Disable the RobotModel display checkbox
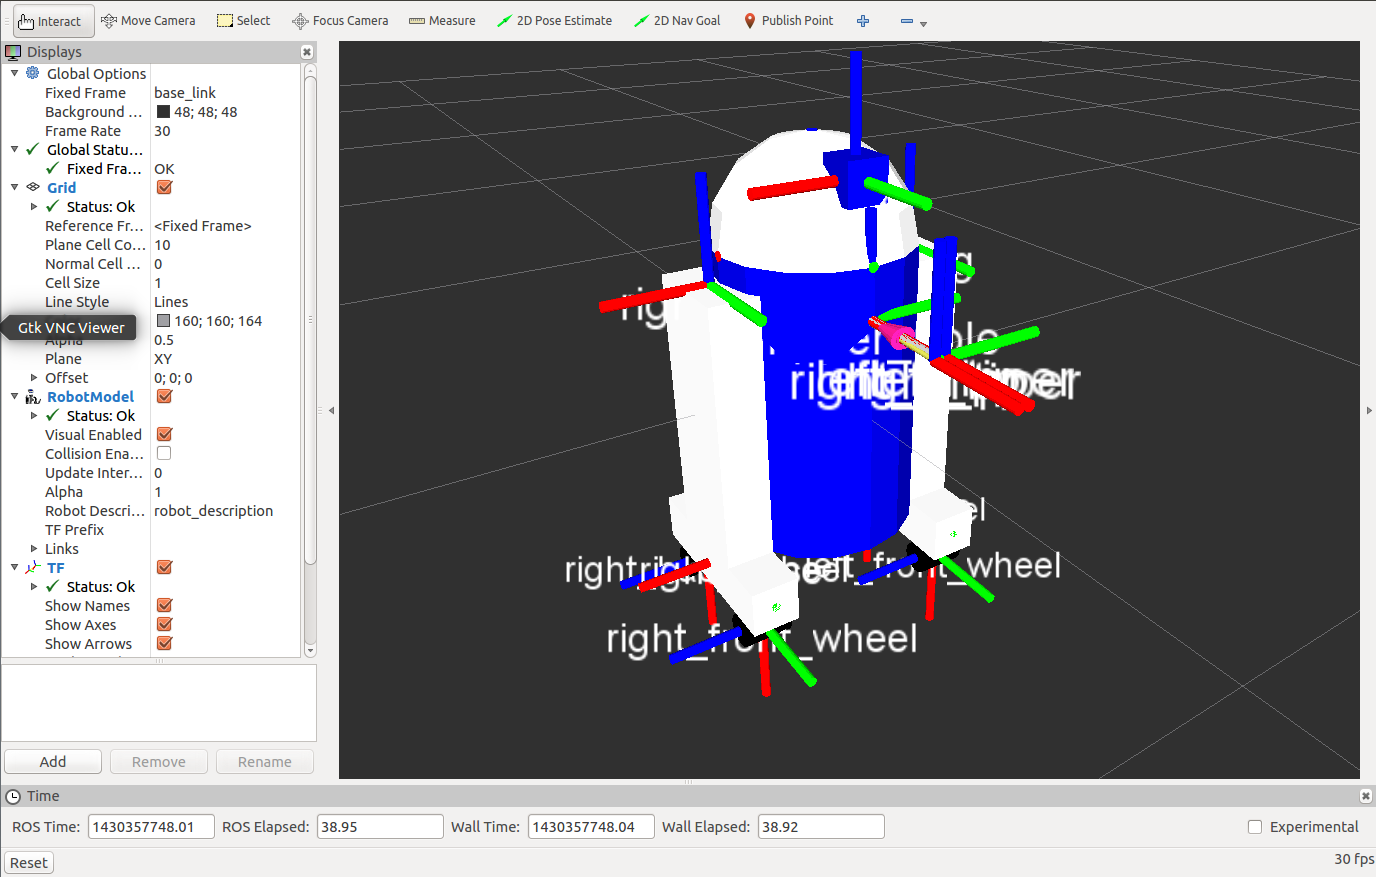 pos(165,397)
